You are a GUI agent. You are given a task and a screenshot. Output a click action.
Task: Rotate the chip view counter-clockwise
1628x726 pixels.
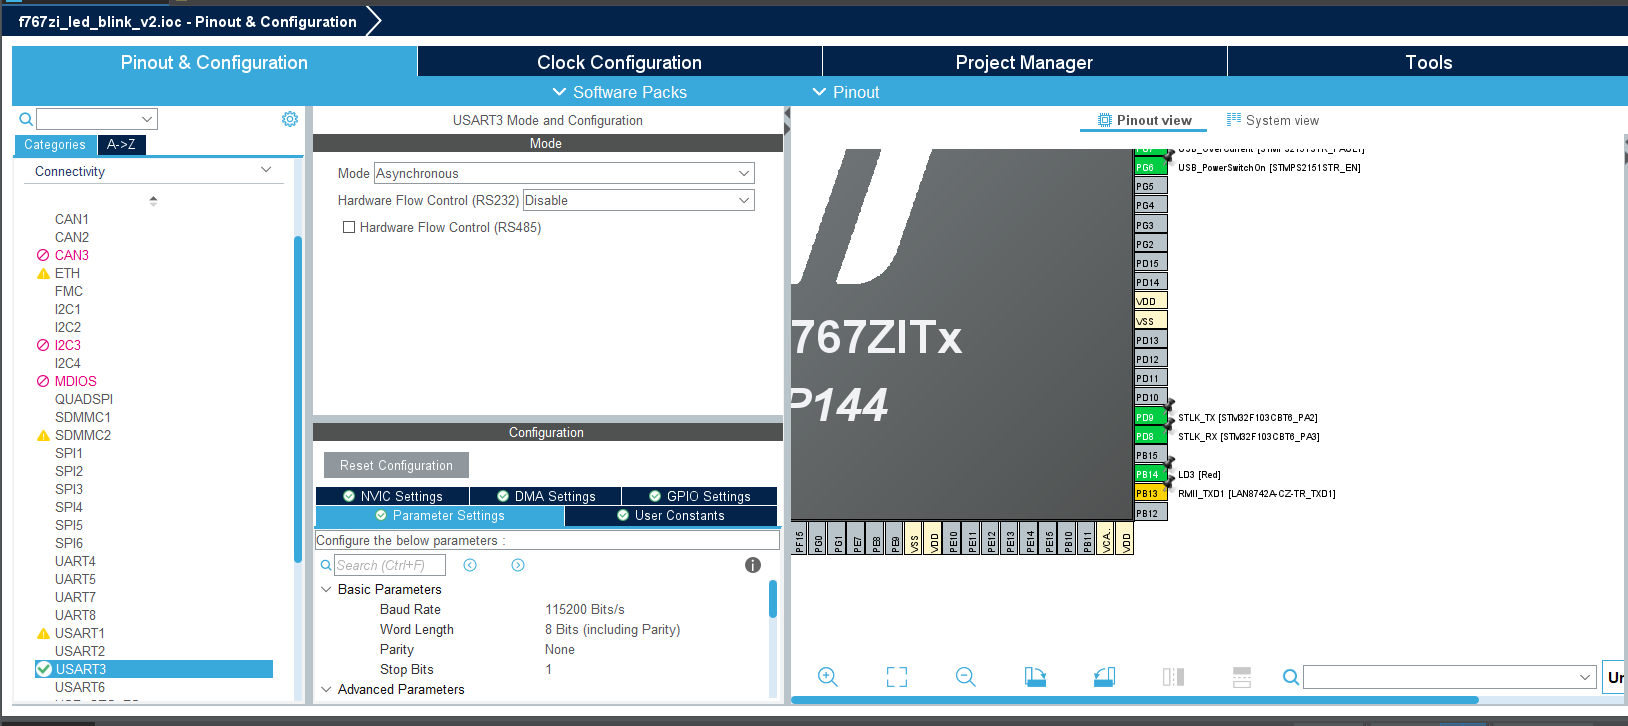(x=1104, y=677)
